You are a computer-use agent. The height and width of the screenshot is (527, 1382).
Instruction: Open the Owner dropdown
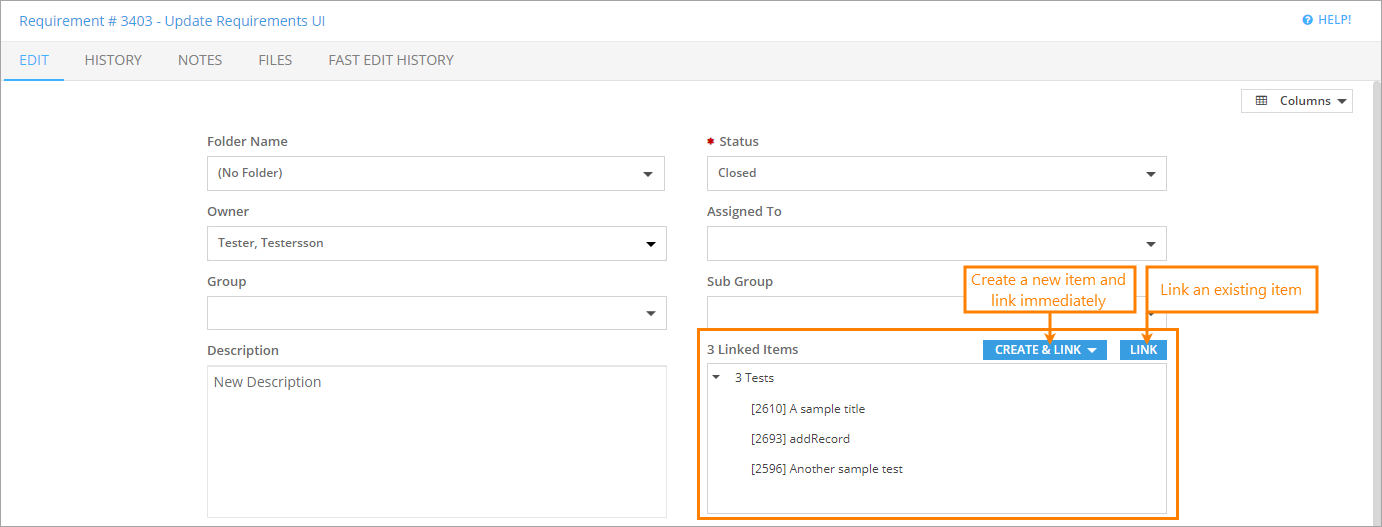(x=435, y=243)
